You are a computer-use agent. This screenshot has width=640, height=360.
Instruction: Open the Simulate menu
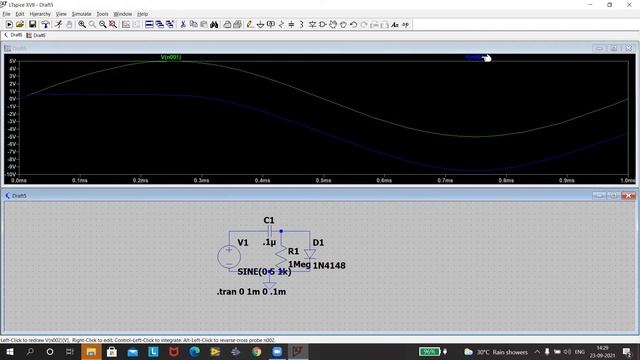point(82,14)
